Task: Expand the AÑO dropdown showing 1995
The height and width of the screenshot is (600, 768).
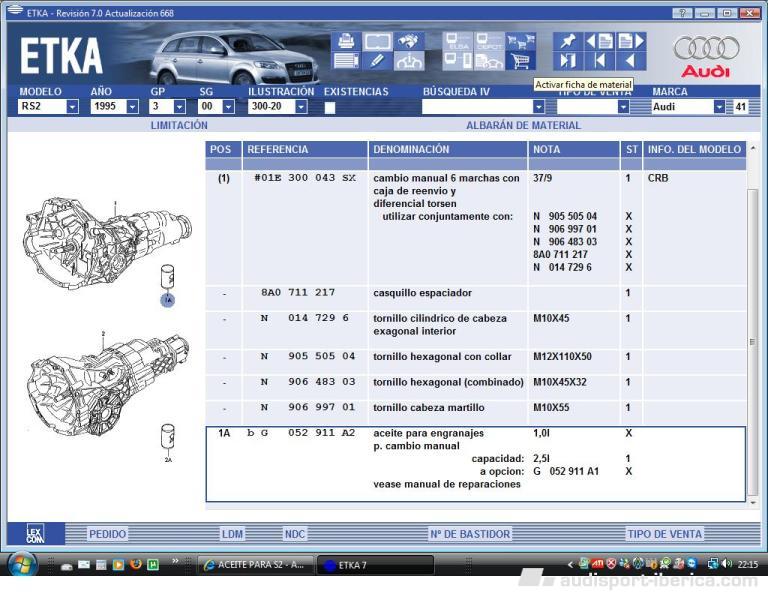Action: pyautogui.click(x=132, y=106)
